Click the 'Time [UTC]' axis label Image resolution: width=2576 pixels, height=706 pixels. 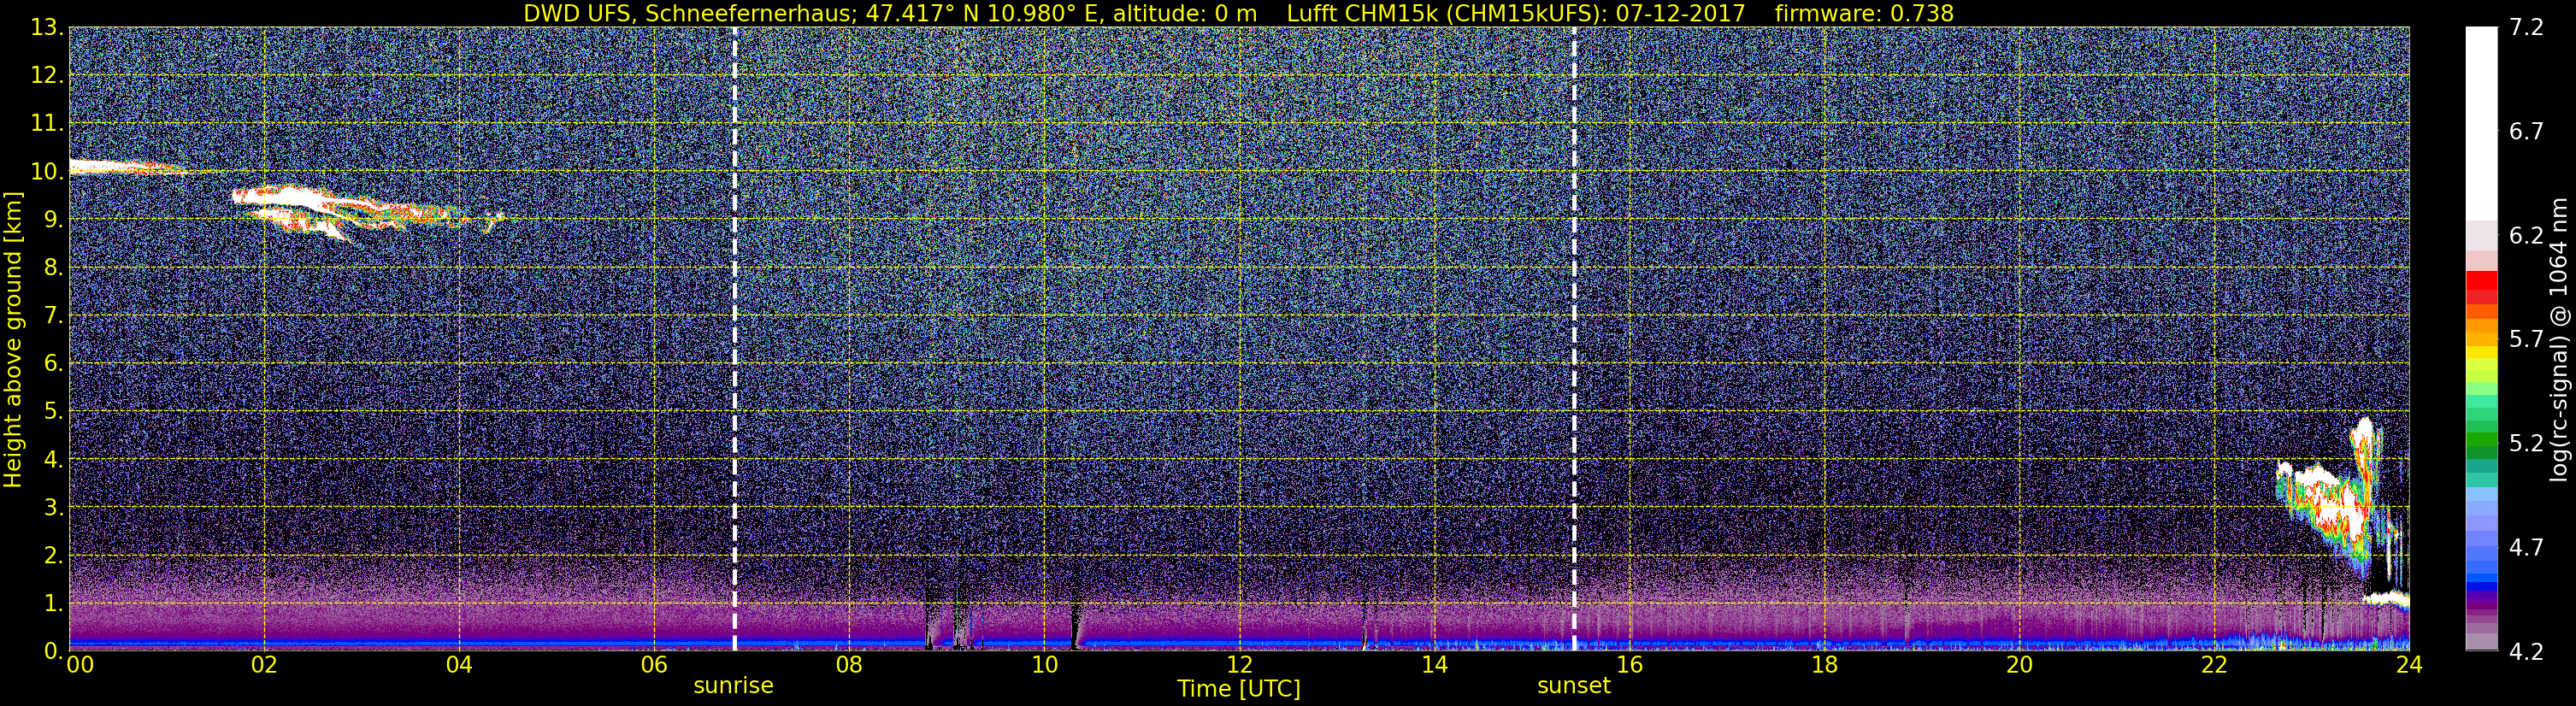coord(1239,688)
